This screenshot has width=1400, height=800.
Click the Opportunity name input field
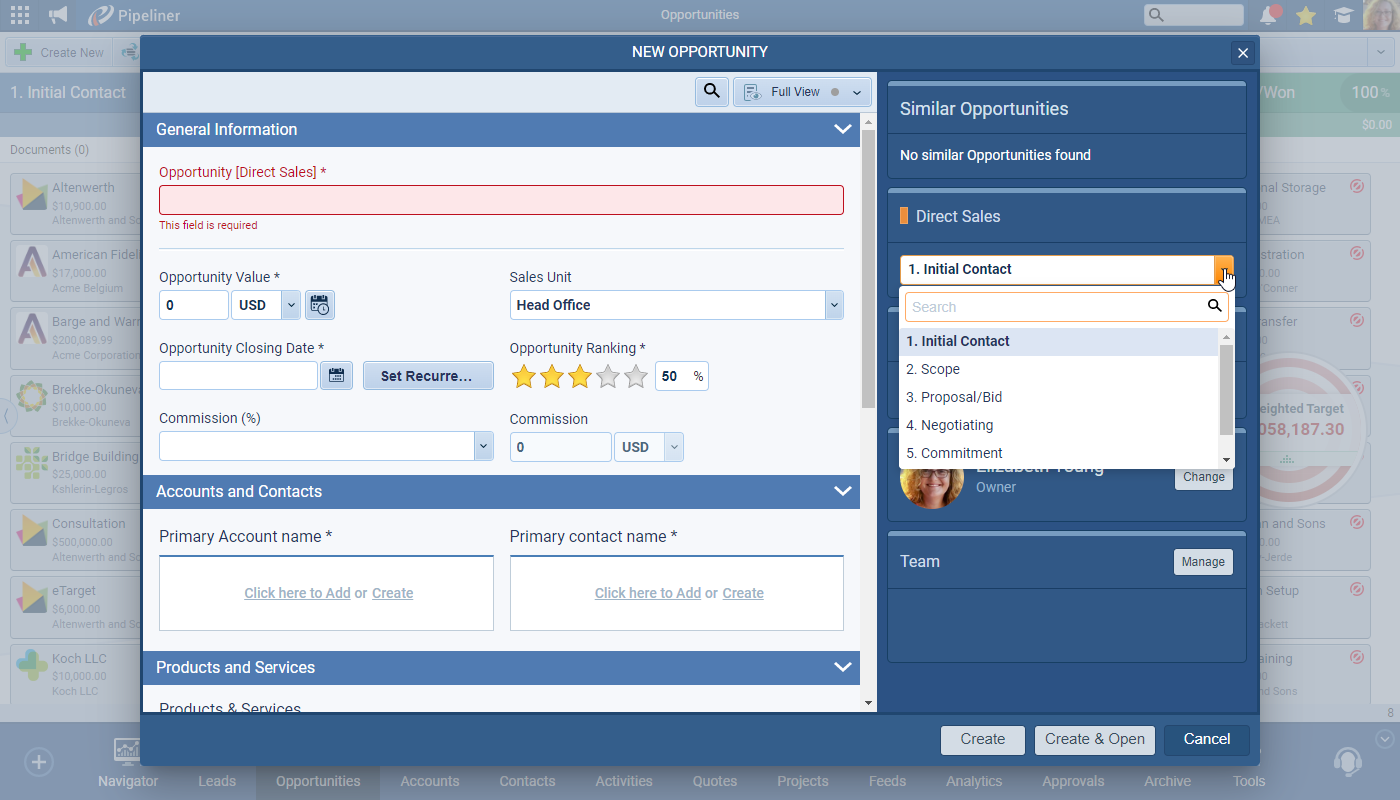[501, 200]
